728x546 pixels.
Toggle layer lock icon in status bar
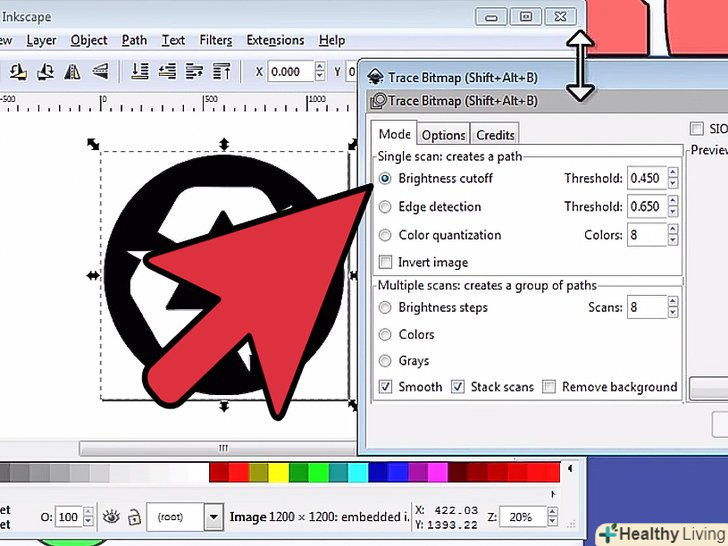pyautogui.click(x=134, y=516)
